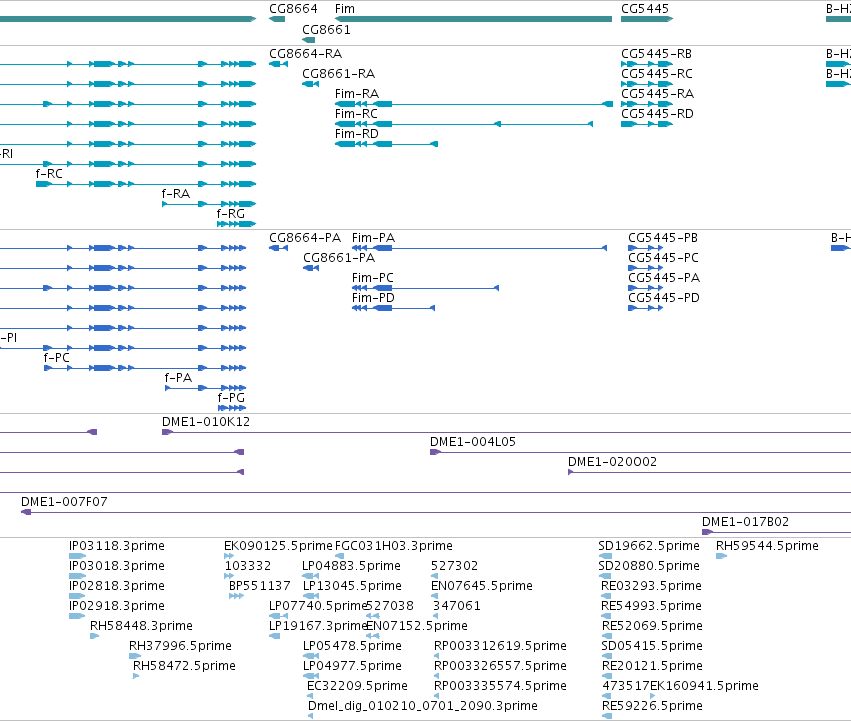This screenshot has height=721, width=851.
Task: Select the 103332 feature label
Action: (x=248, y=566)
